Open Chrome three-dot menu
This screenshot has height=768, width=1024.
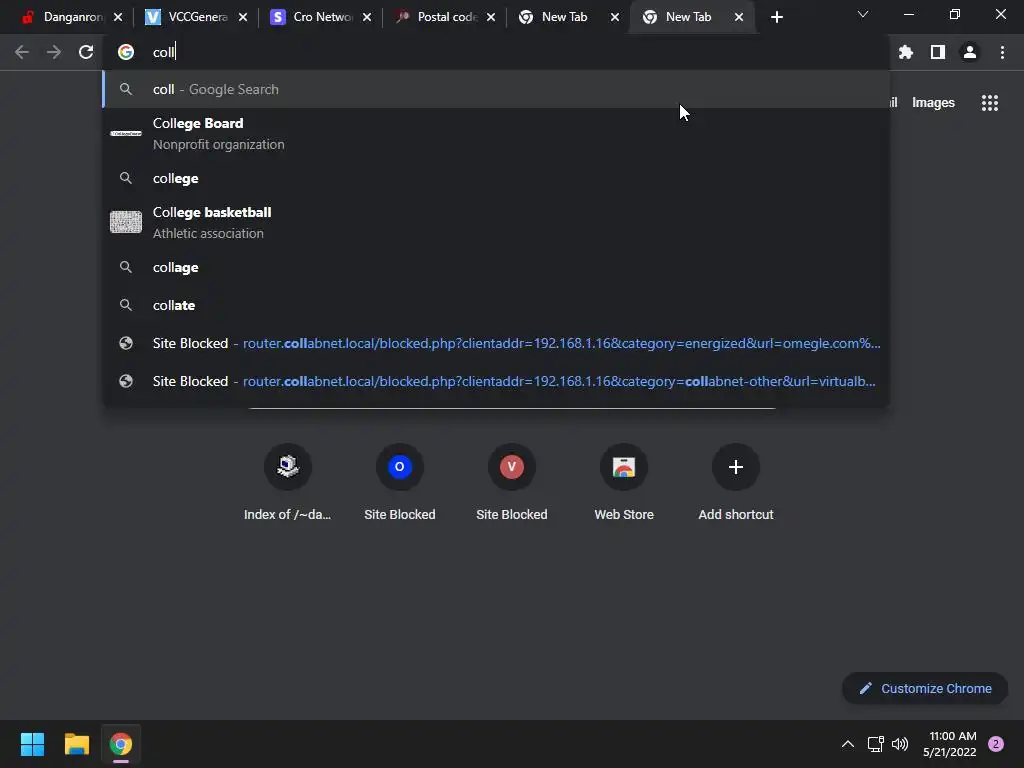pos(1002,52)
